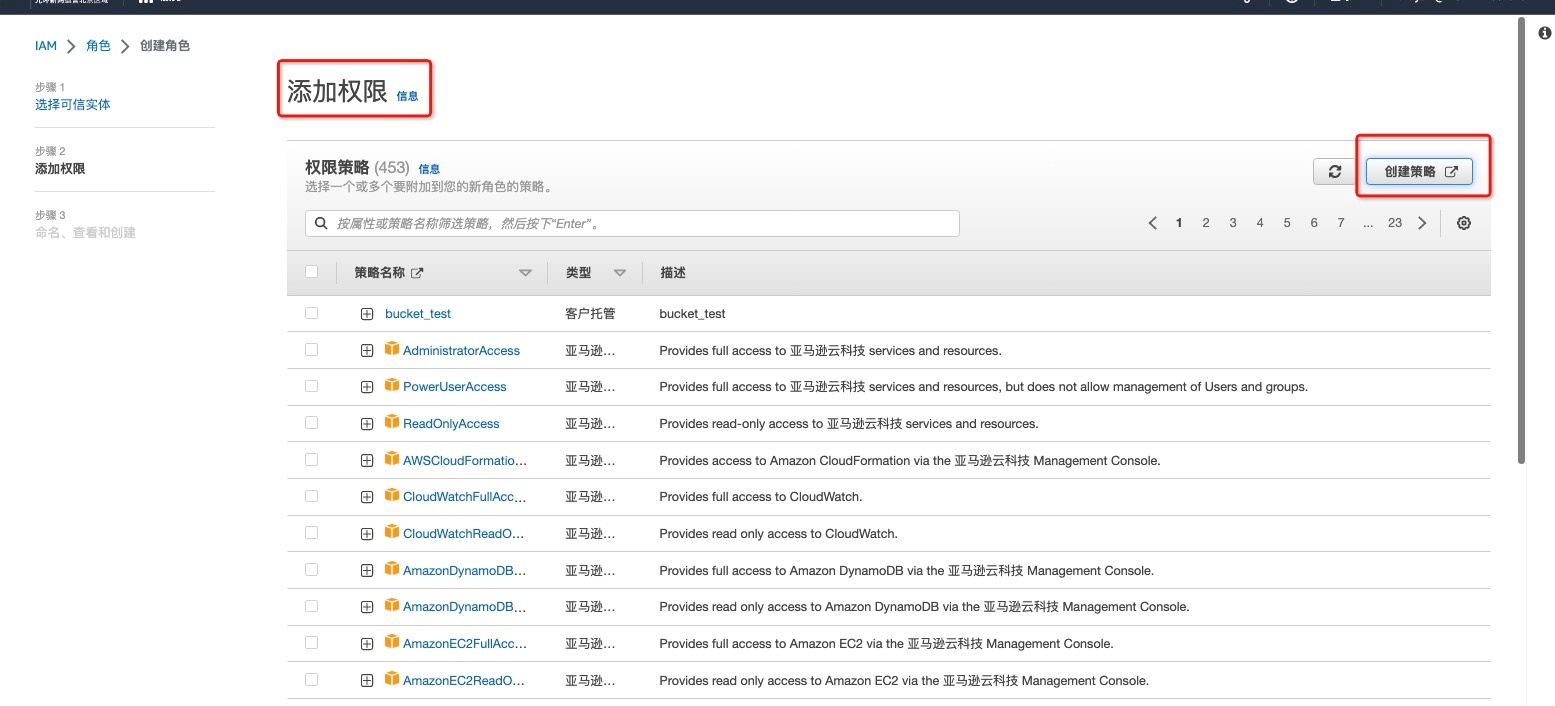Image resolution: width=1555 pixels, height=706 pixels.
Task: Jump to page 5 of policies
Action: [x=1287, y=223]
